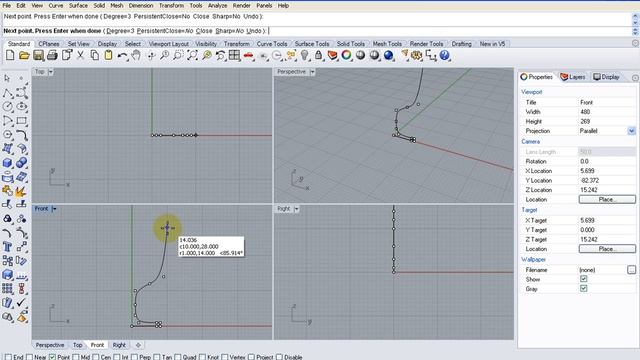Image resolution: width=640 pixels, height=360 pixels.
Task: Enable Quad object snap
Action: click(x=178, y=357)
